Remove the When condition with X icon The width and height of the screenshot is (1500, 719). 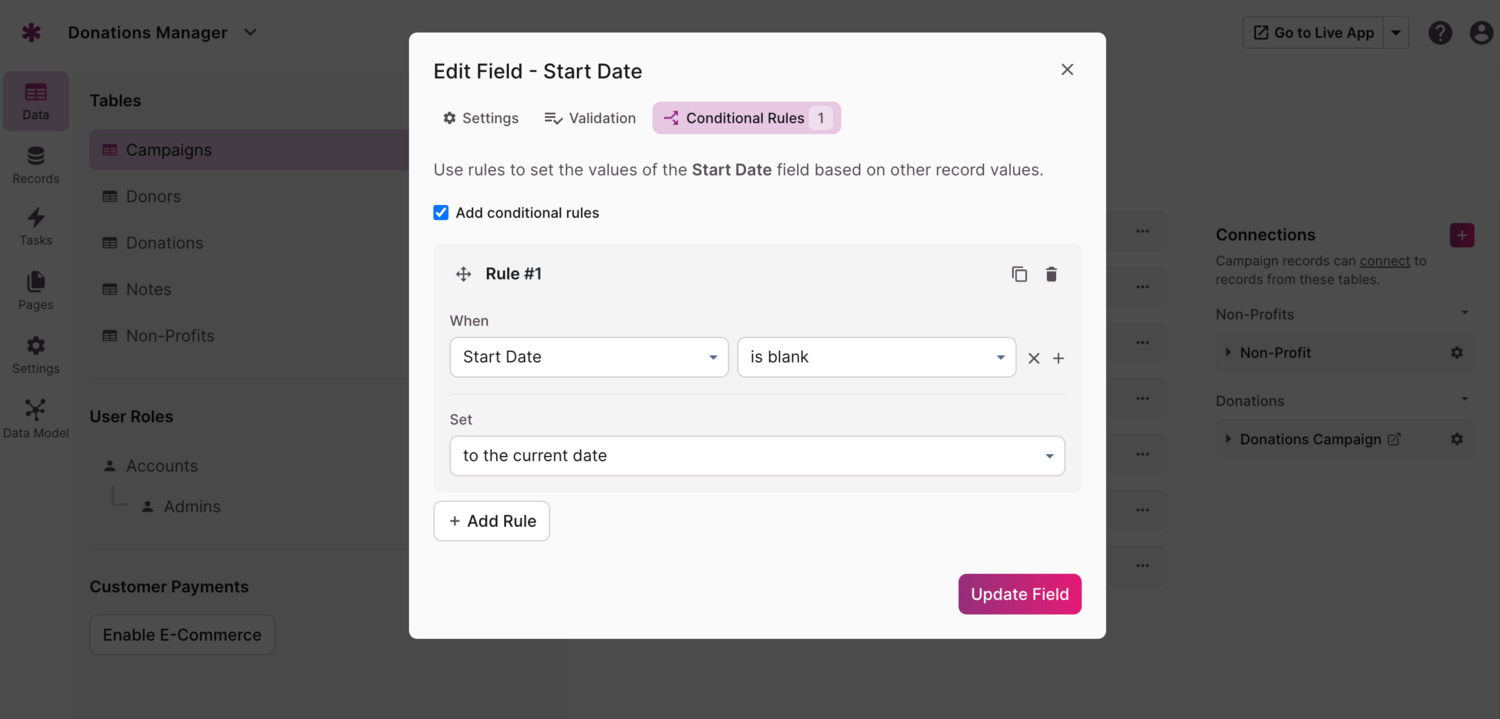coord(1034,358)
